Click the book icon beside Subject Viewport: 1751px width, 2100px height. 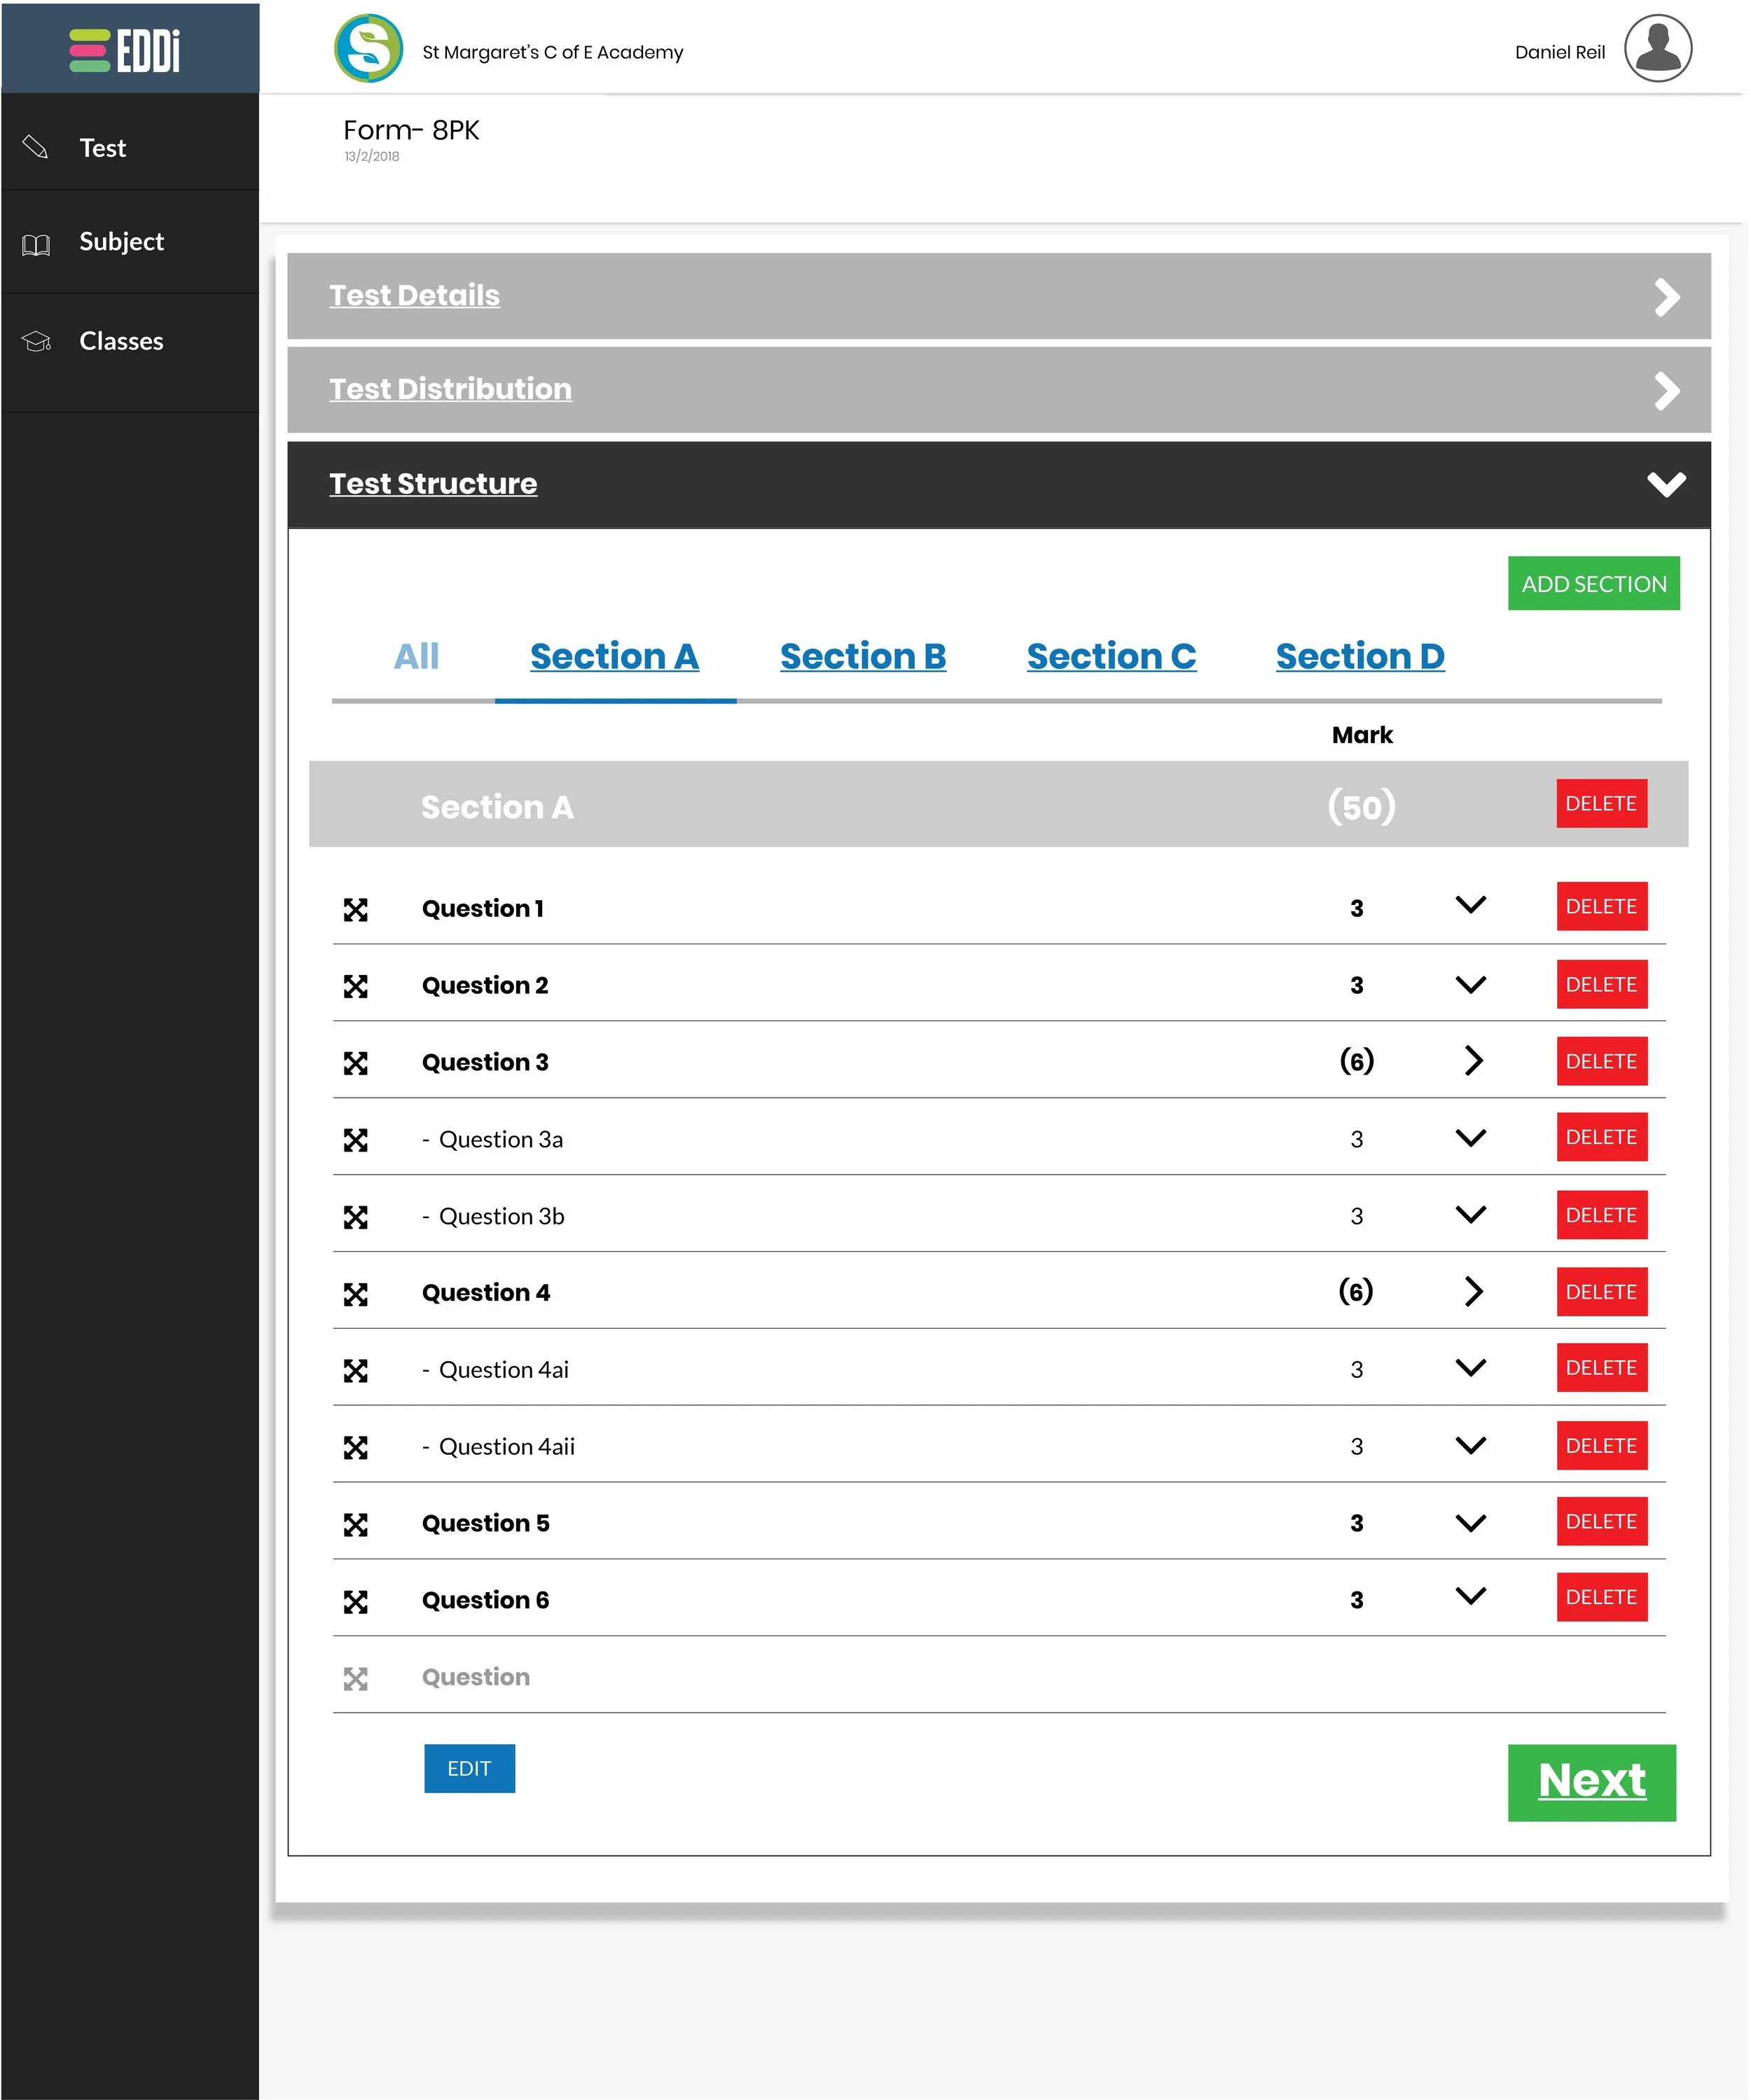[x=35, y=244]
